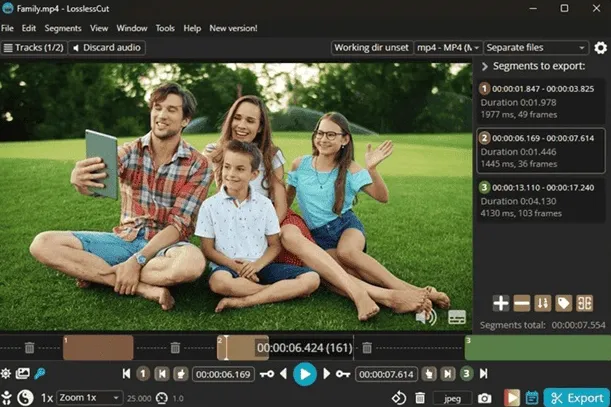The image size is (611, 407).
Task: Click timeline trash icon before segment 1
Action: click(30, 347)
